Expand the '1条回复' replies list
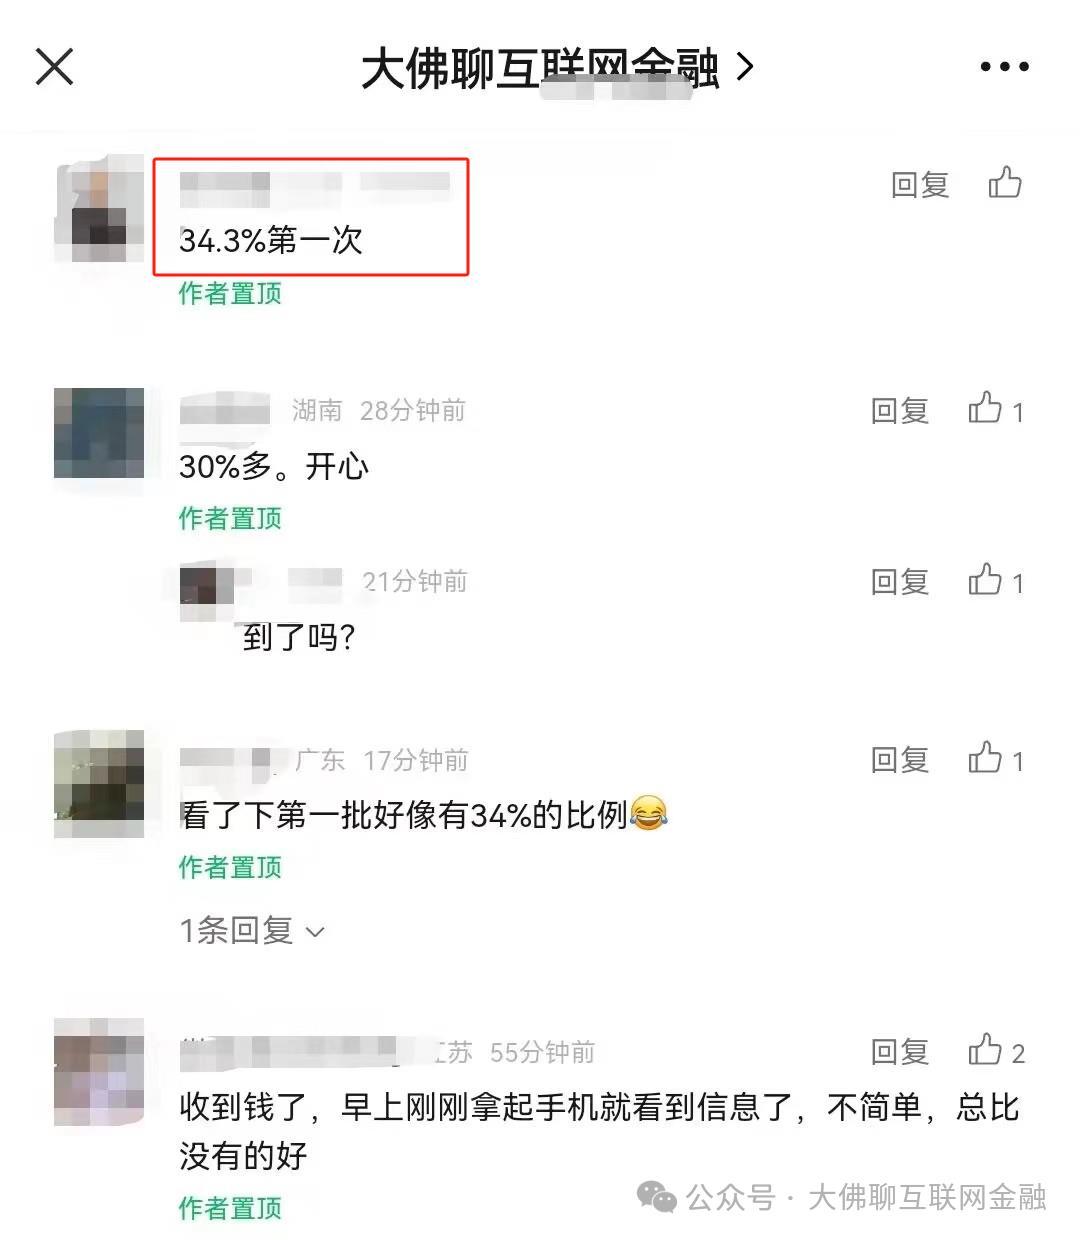Screen dimensions: 1080x1240 pos(252,931)
